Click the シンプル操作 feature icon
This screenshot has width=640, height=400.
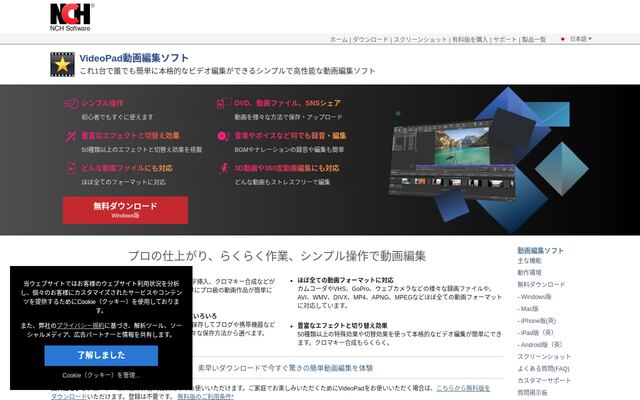71,104
